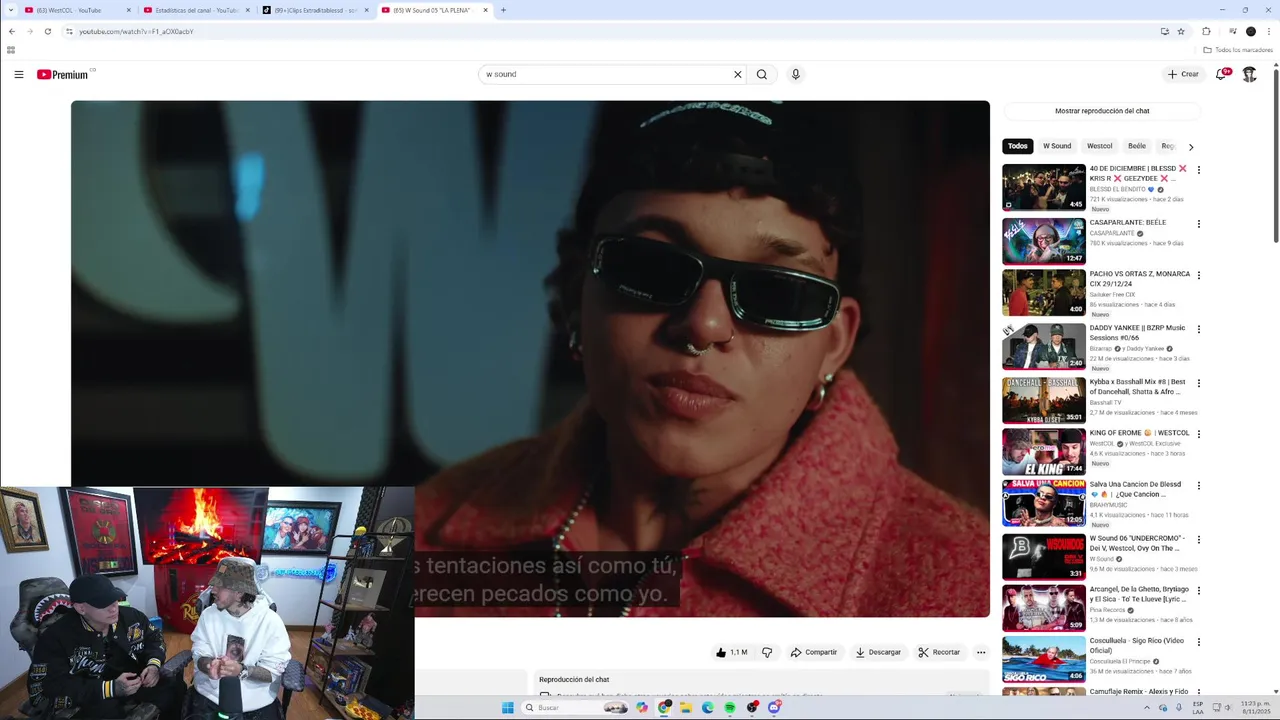Open the Crear menu
Viewport: 1280px width, 720px height.
[x=1183, y=74]
